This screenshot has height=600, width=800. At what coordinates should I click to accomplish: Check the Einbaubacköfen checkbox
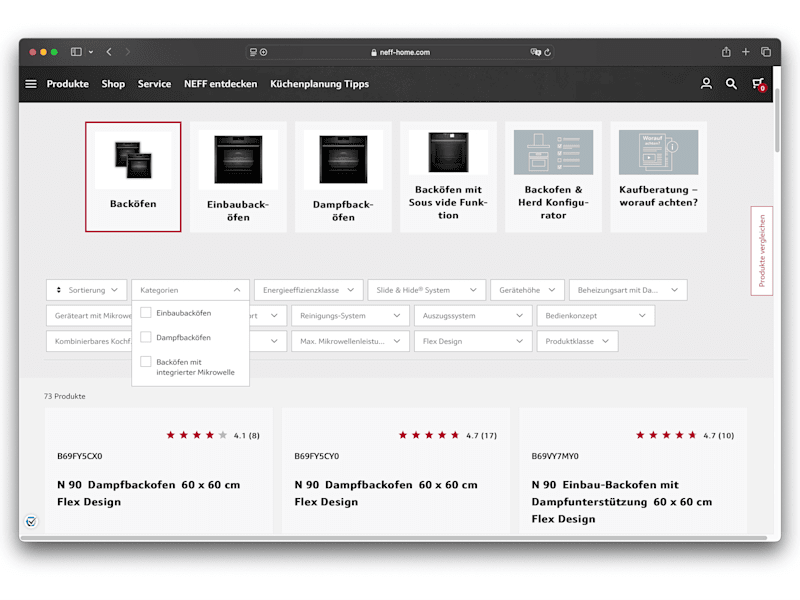tap(146, 312)
